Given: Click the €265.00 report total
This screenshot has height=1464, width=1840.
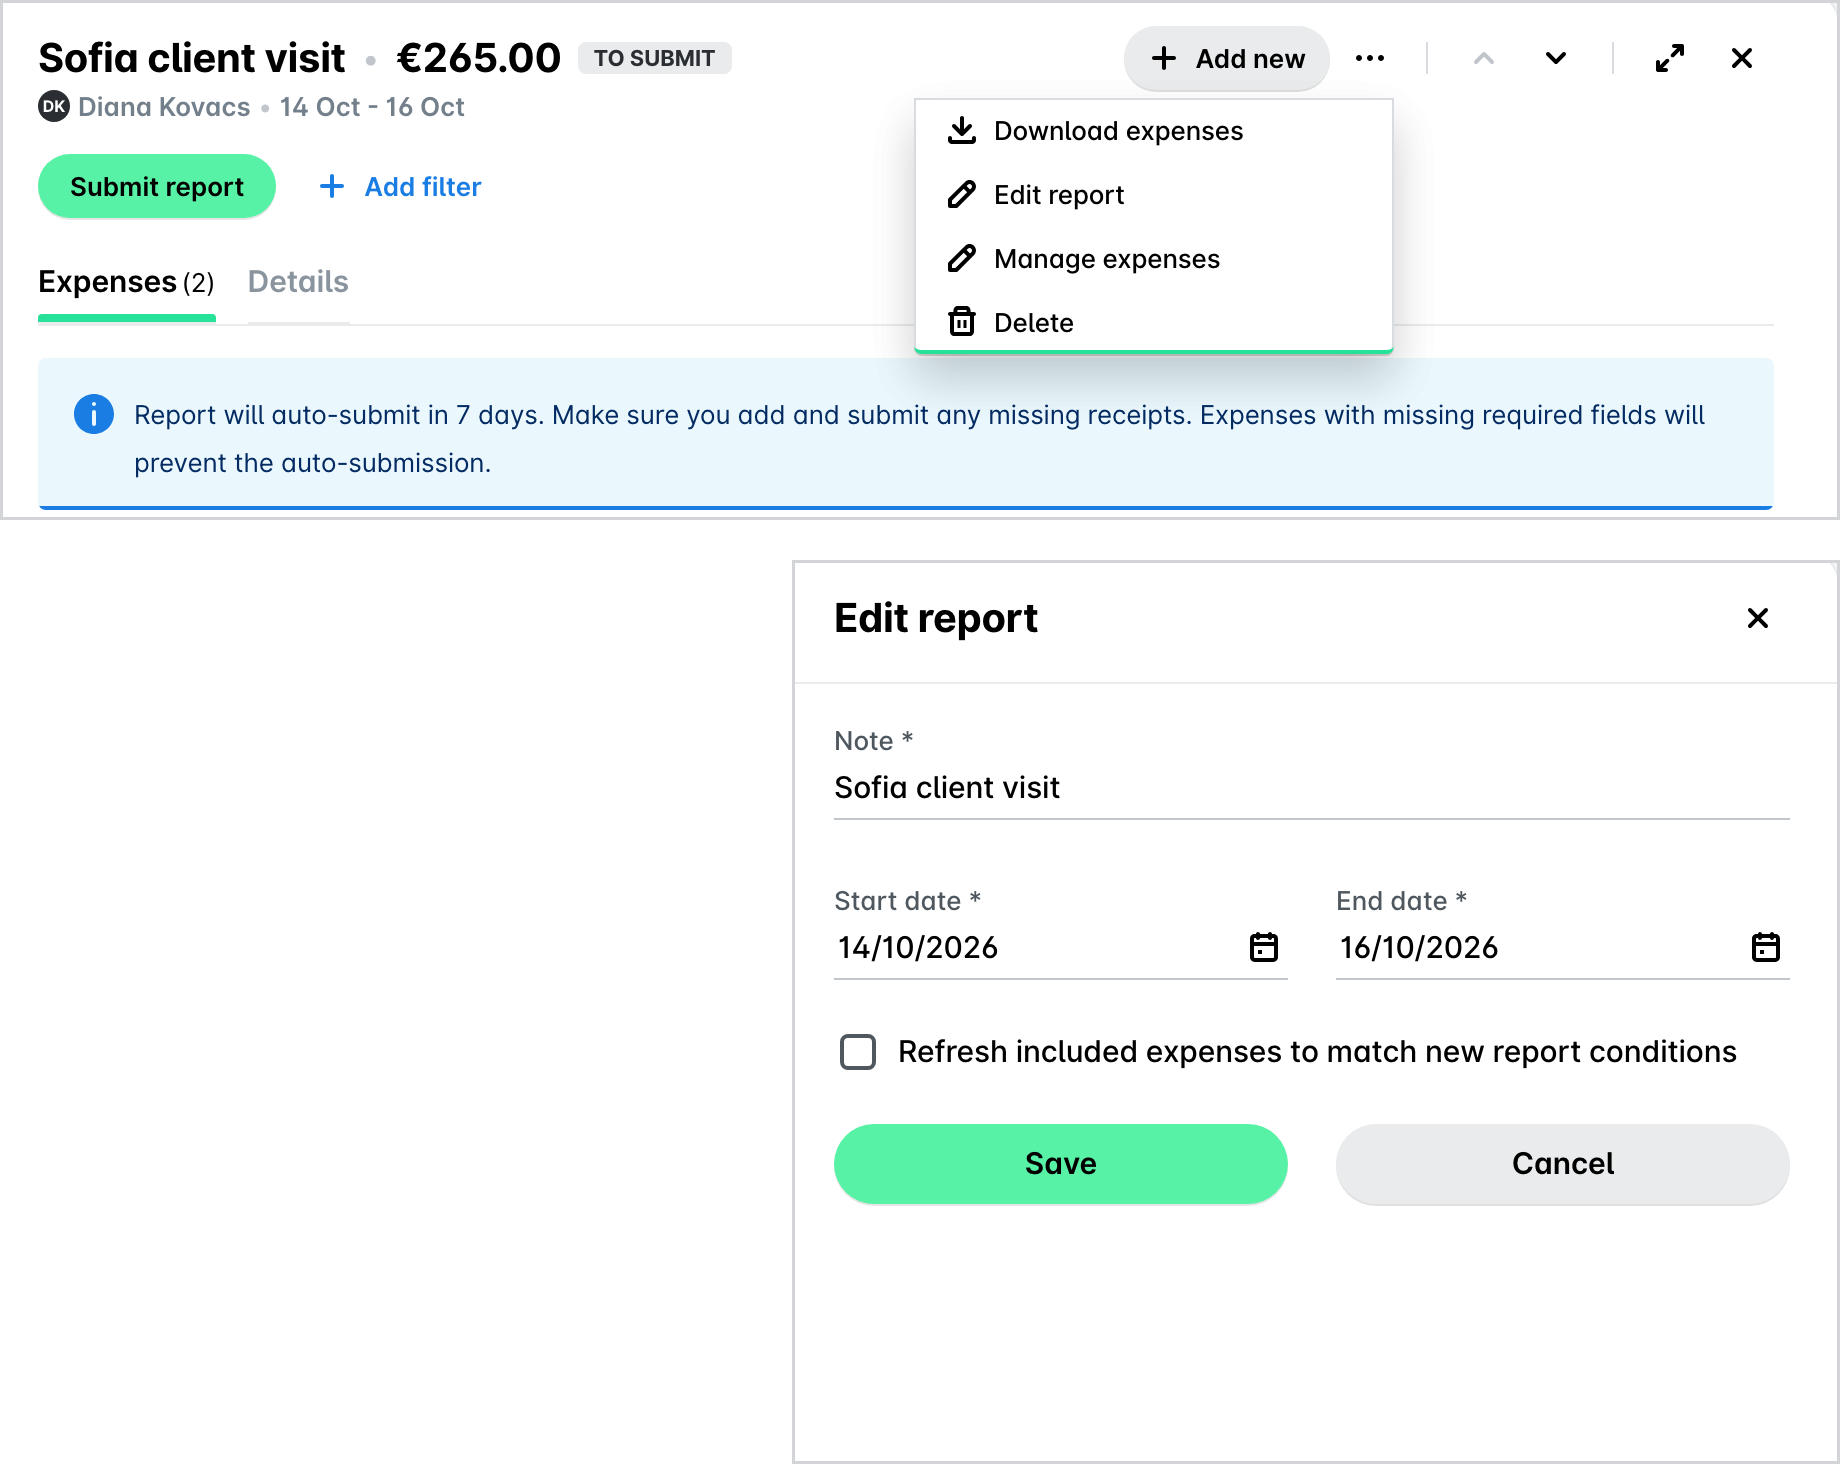Looking at the screenshot, I should [x=479, y=58].
